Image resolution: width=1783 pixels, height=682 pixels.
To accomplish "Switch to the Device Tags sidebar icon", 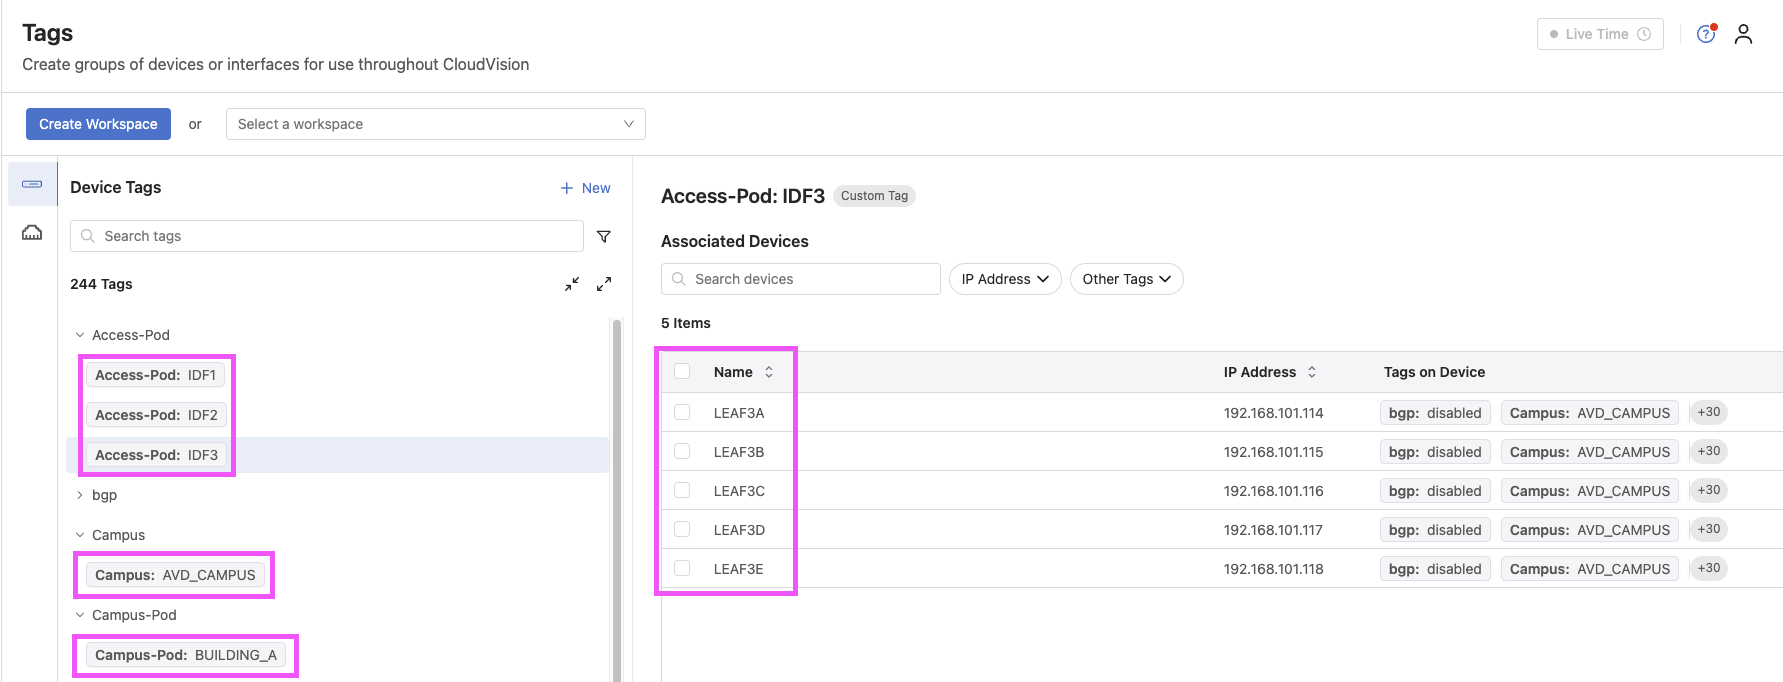I will (32, 184).
